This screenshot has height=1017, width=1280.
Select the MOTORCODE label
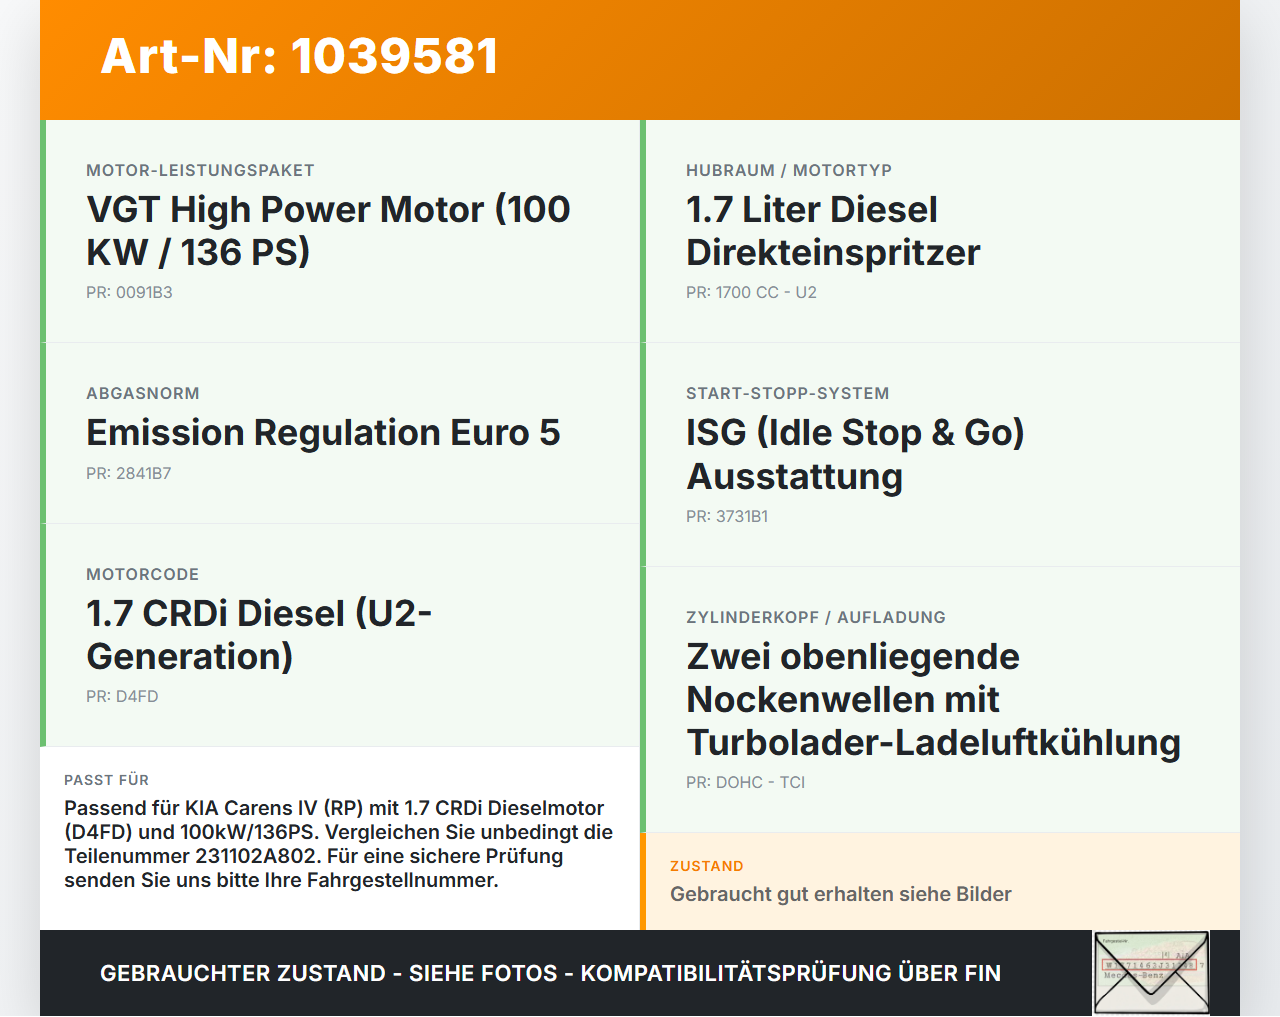pos(143,575)
